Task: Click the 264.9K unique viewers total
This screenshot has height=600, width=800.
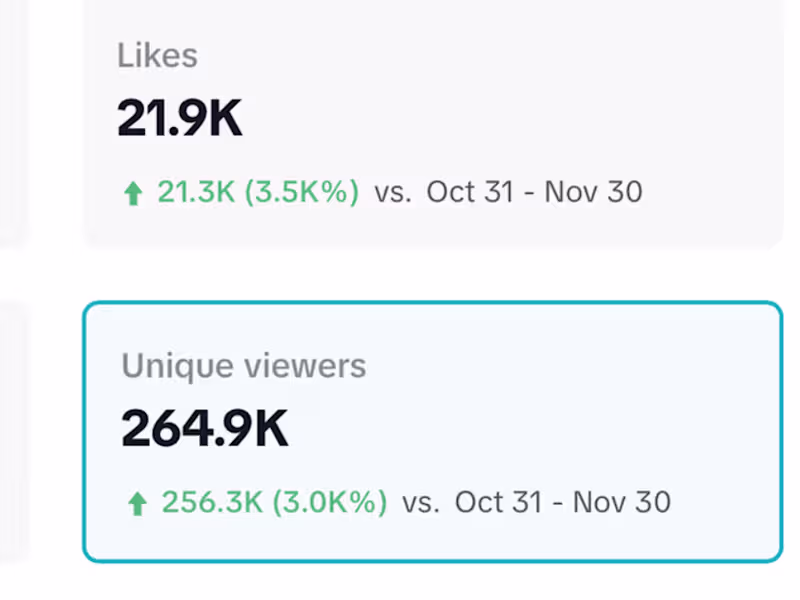Action: click(205, 429)
